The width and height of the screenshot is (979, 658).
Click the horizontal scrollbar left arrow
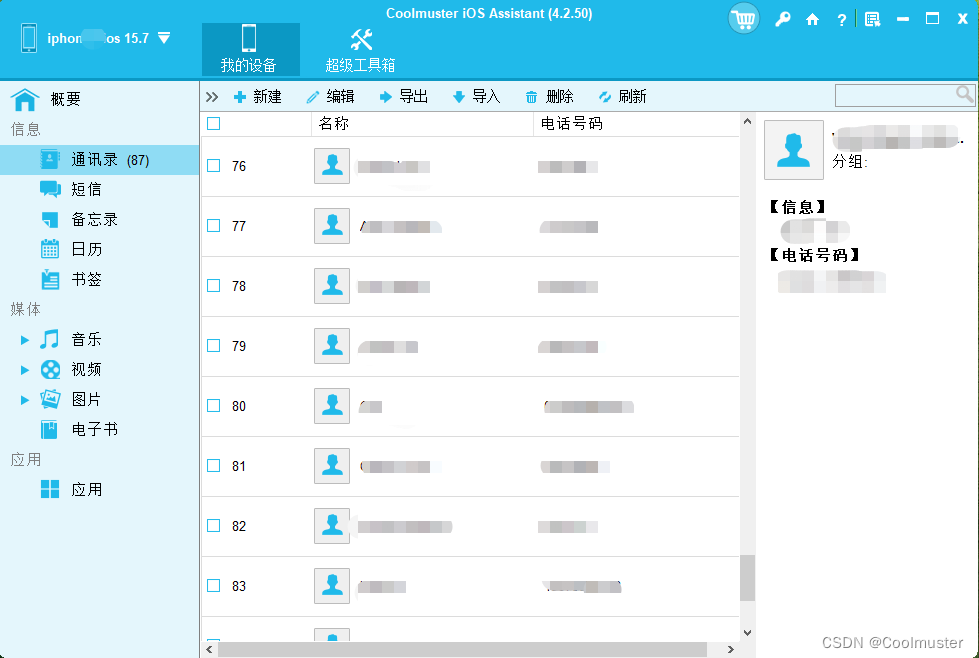(x=209, y=649)
